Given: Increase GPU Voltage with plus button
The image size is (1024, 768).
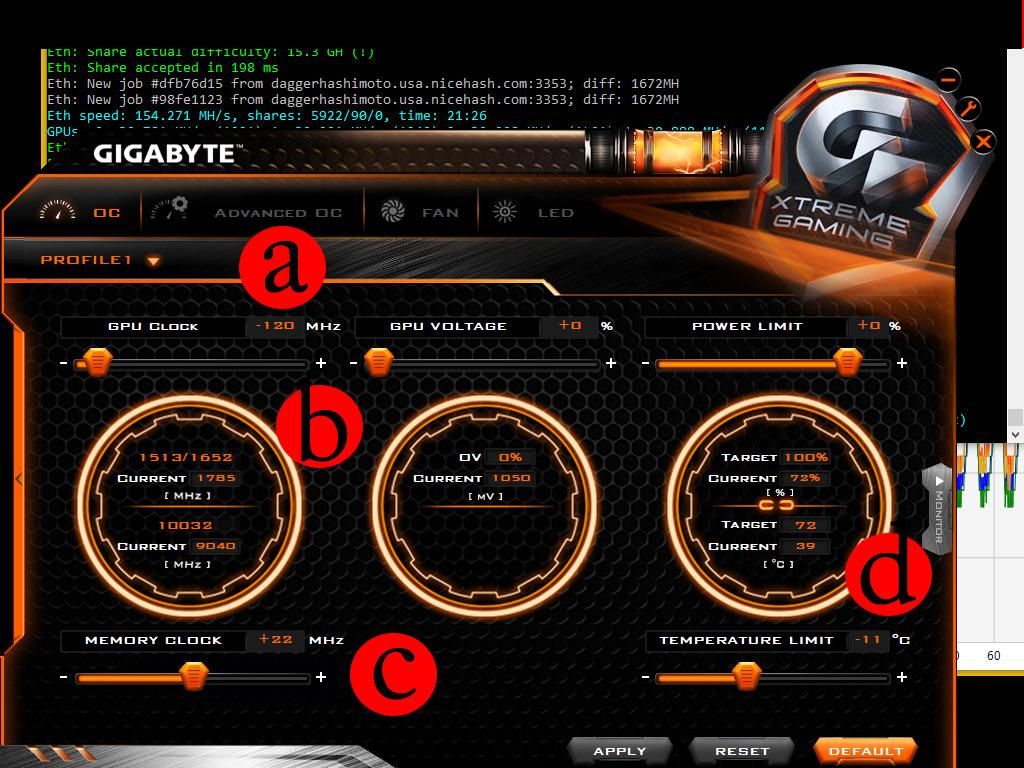Looking at the screenshot, I should click(611, 363).
